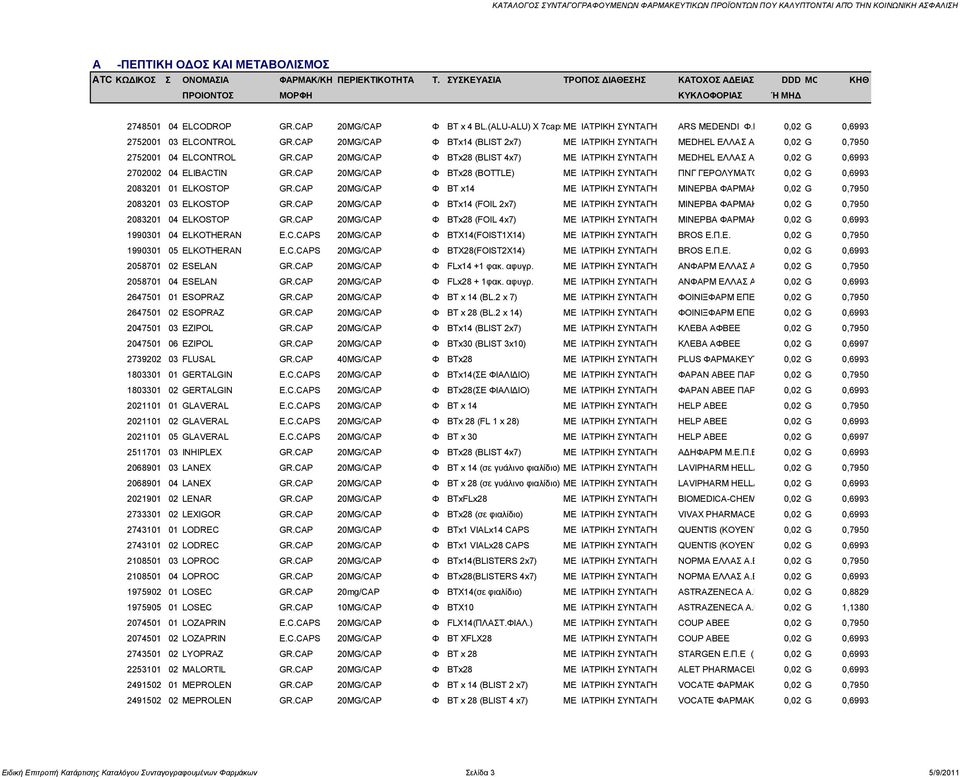Click packaging BTx28 (BOTTLE)
Screen dimensions: 960x777
[481, 173]
